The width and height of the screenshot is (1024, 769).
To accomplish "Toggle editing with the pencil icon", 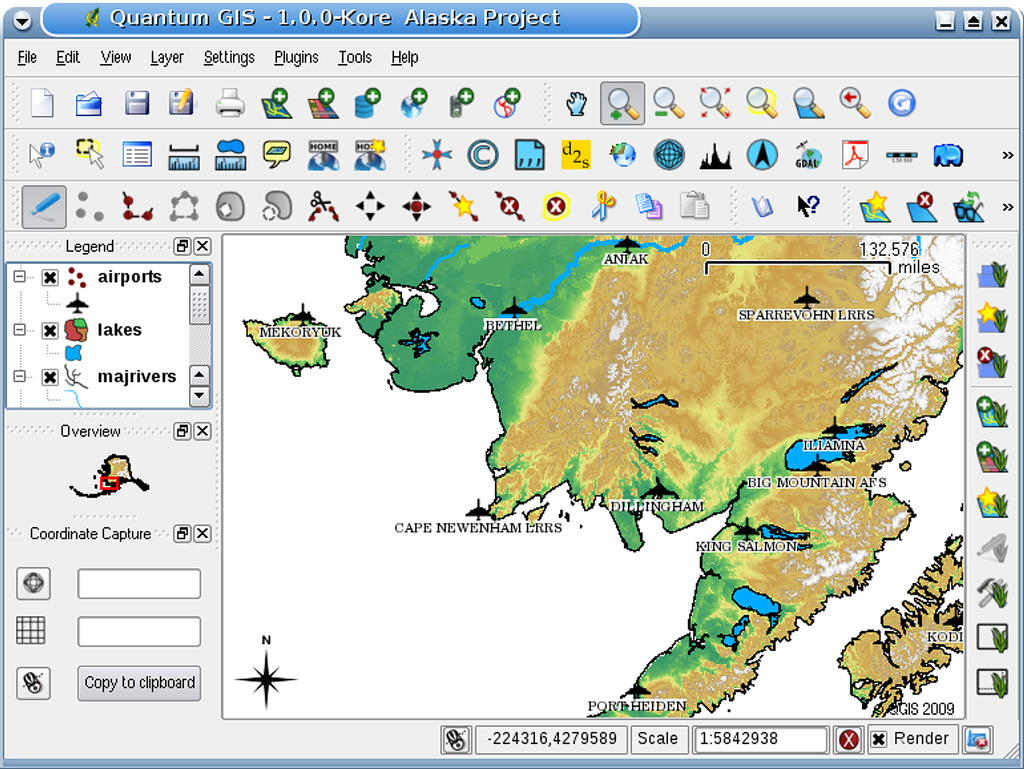I will pos(44,207).
